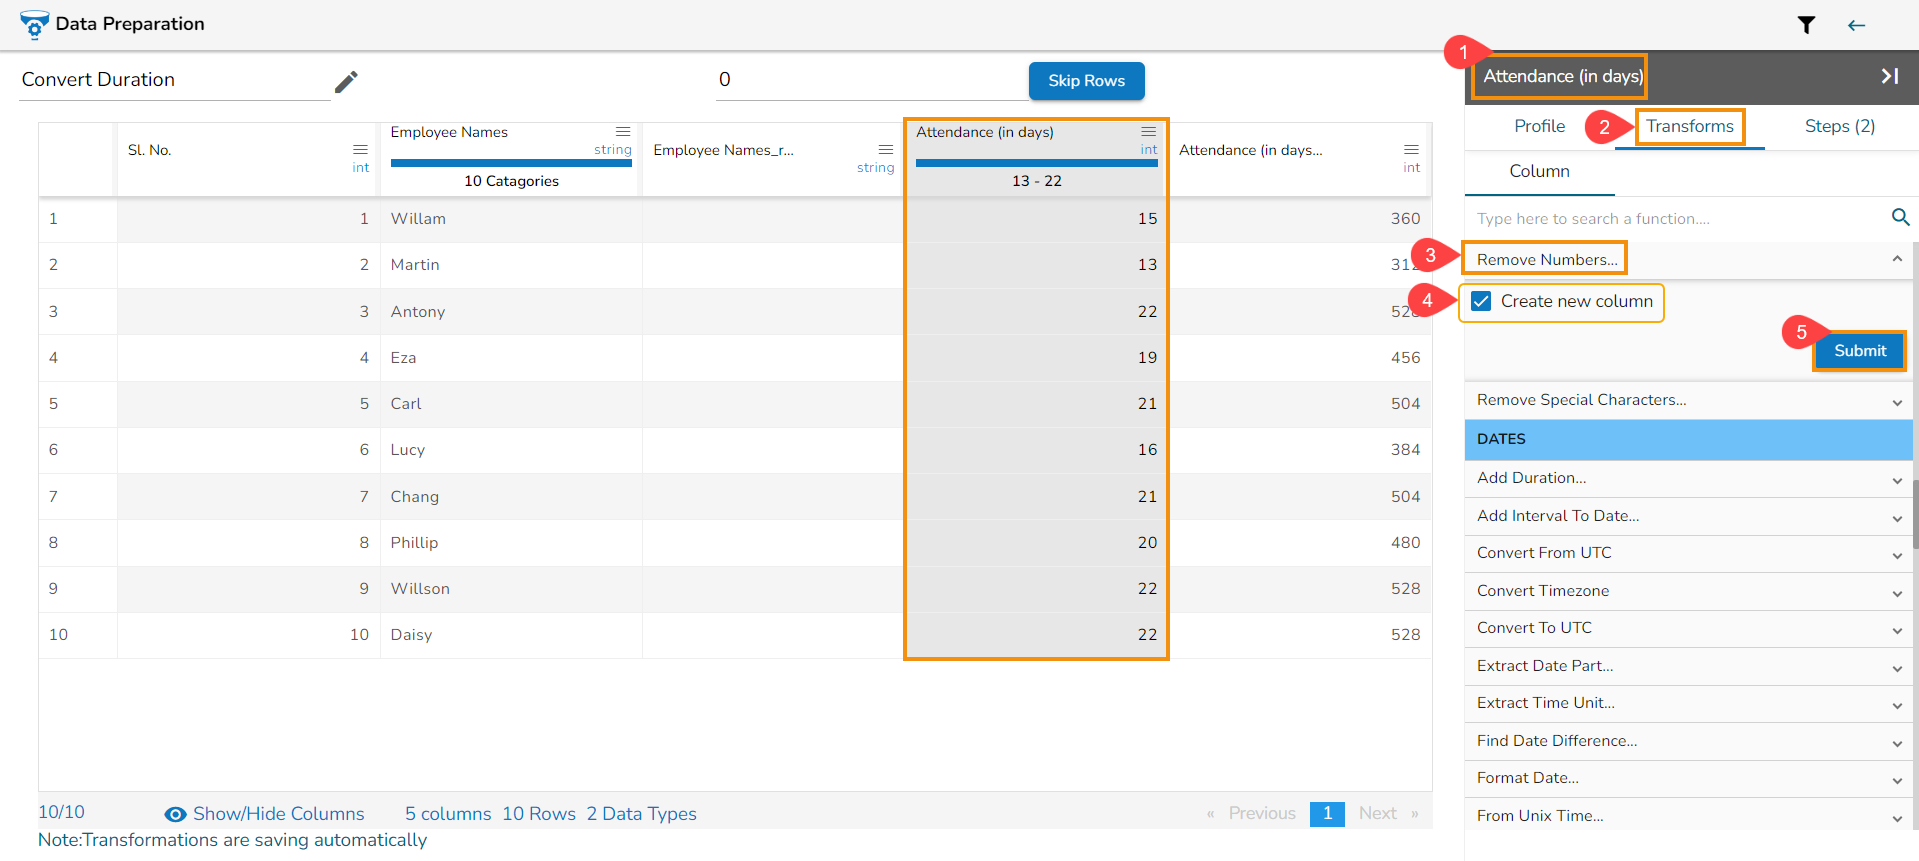The width and height of the screenshot is (1919, 861).
Task: Click the Submit button
Action: click(1859, 351)
